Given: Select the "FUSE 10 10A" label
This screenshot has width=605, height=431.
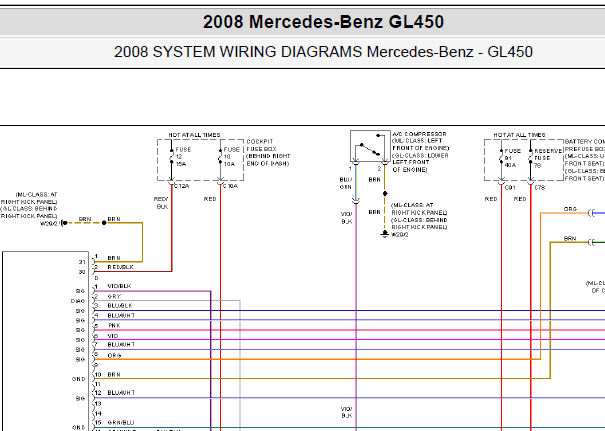Looking at the screenshot, I should click(232, 157).
